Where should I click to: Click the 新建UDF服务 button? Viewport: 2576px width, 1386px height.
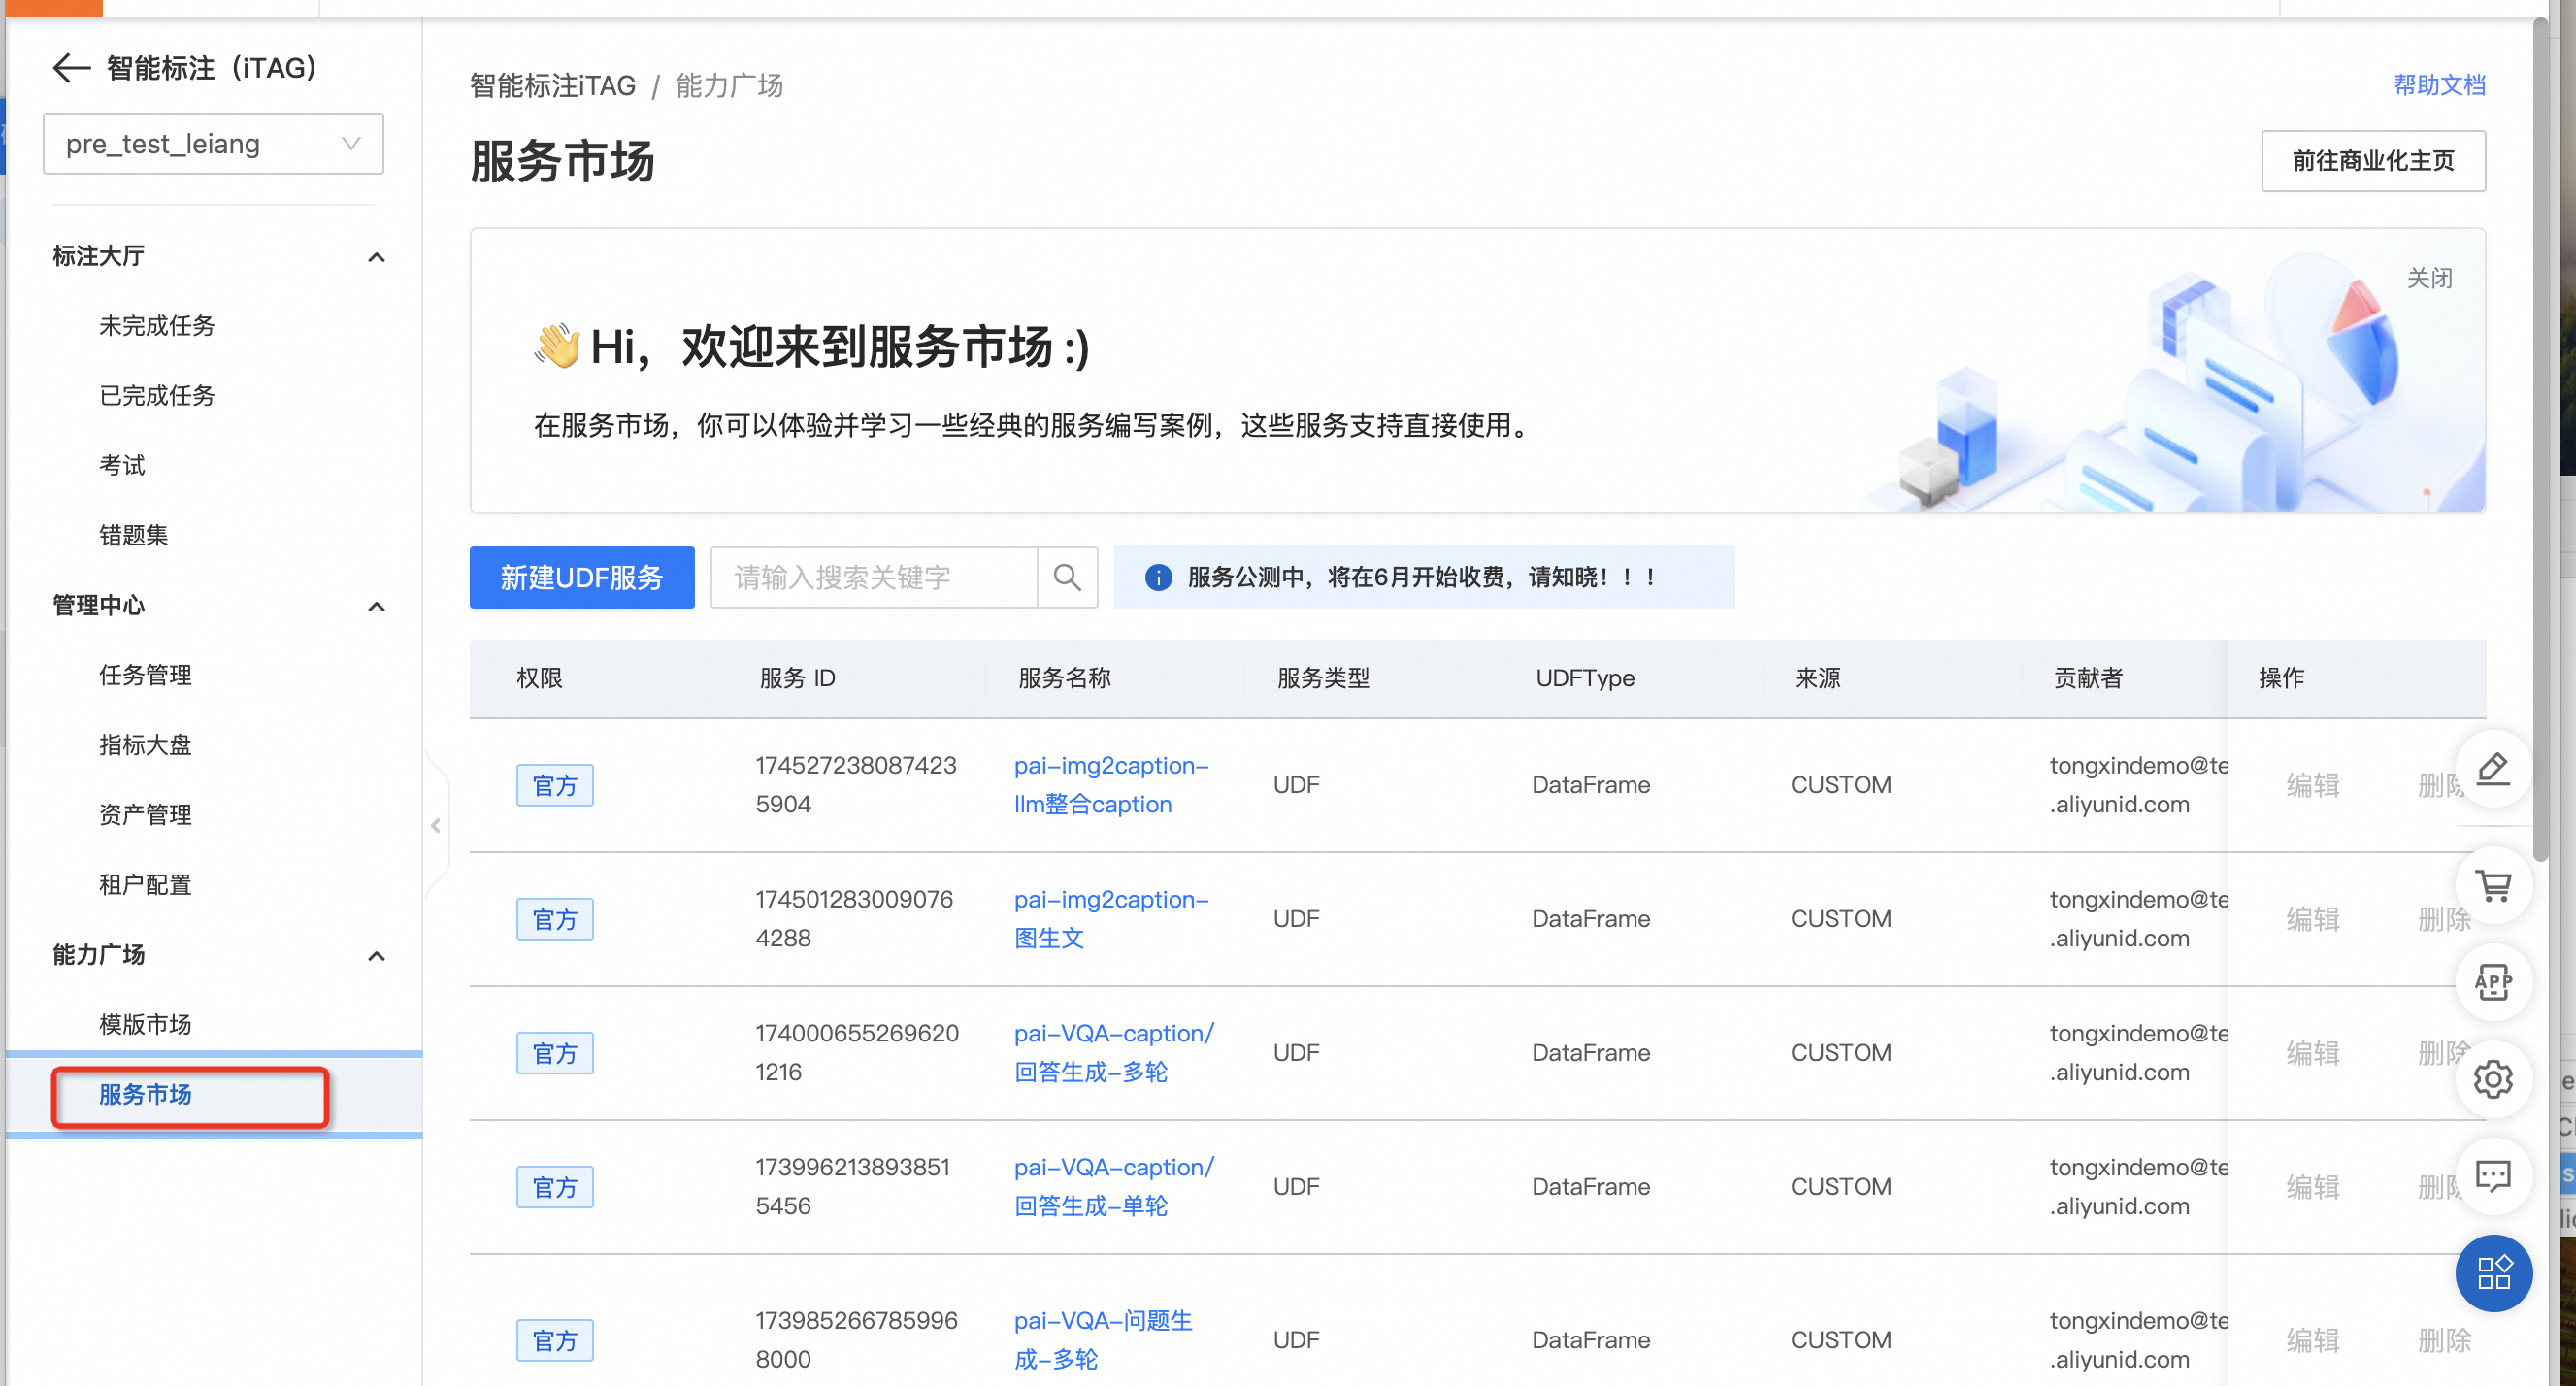[x=582, y=577]
